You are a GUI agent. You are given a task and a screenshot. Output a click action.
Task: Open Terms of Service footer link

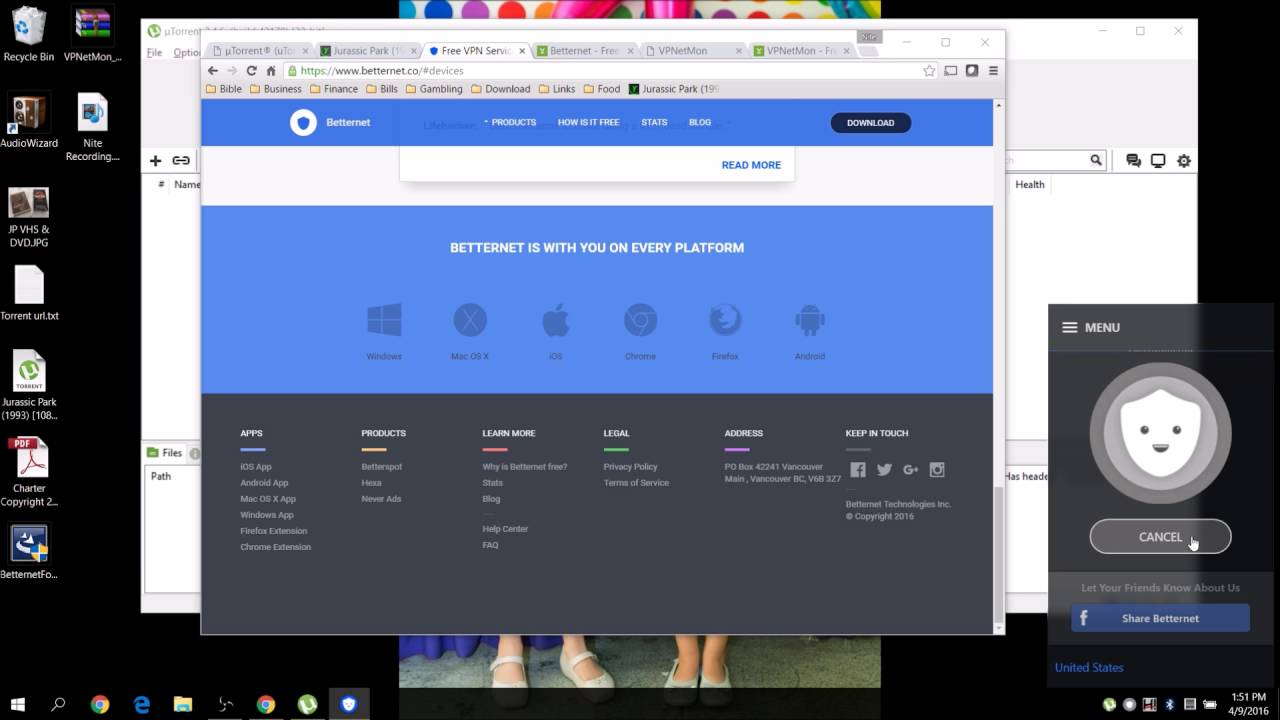click(x=636, y=483)
